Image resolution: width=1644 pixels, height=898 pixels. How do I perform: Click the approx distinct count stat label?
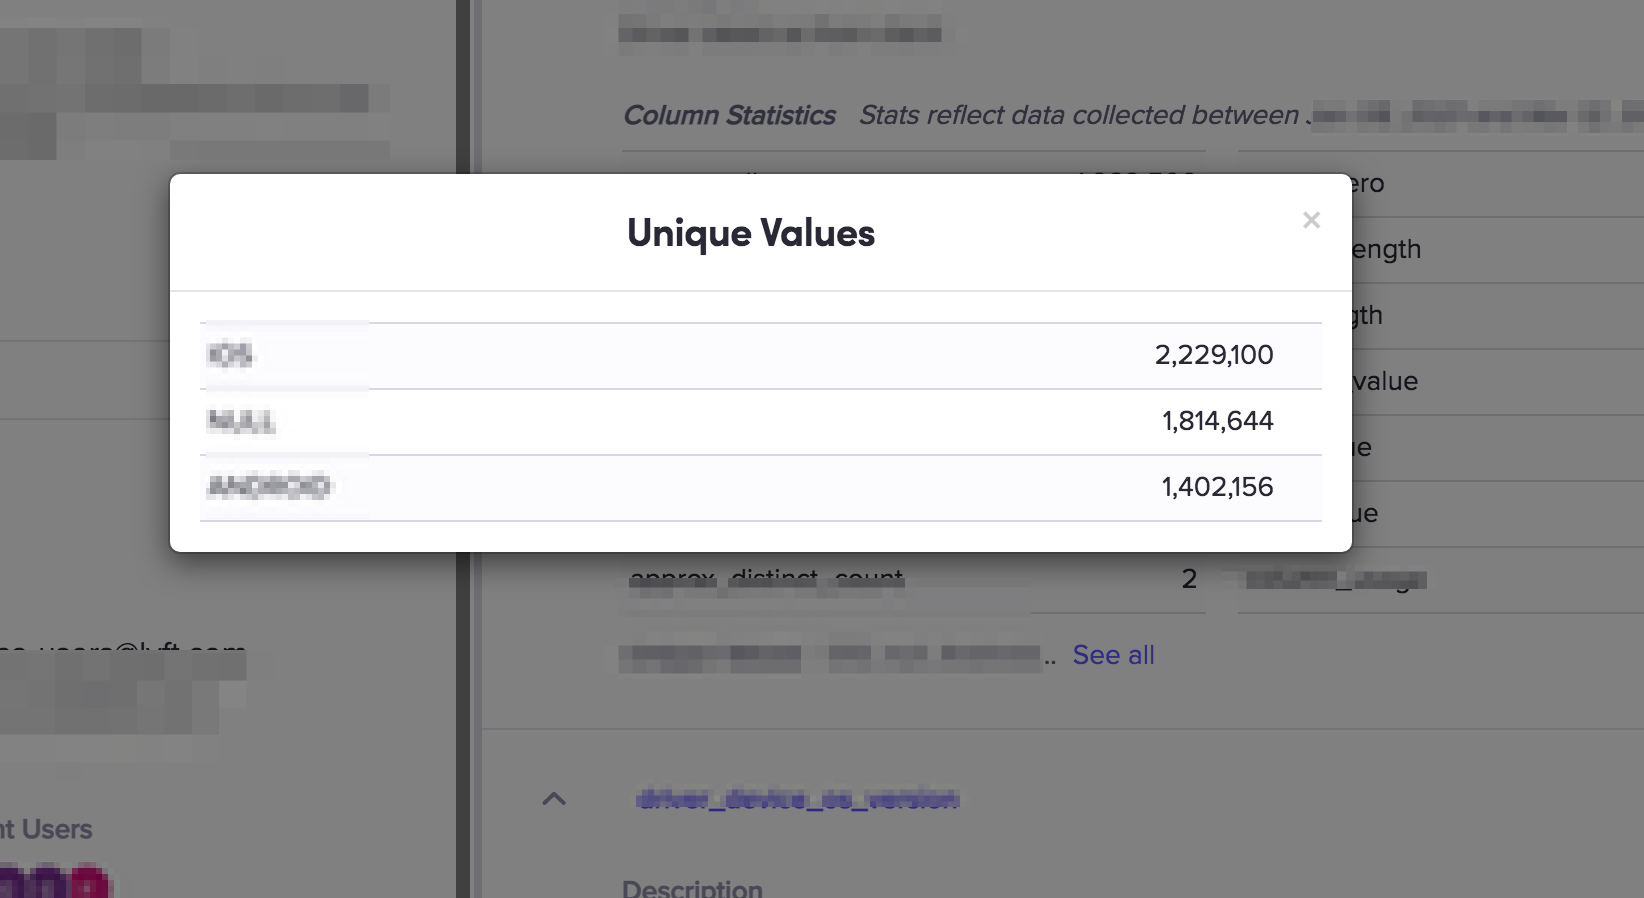coord(766,579)
